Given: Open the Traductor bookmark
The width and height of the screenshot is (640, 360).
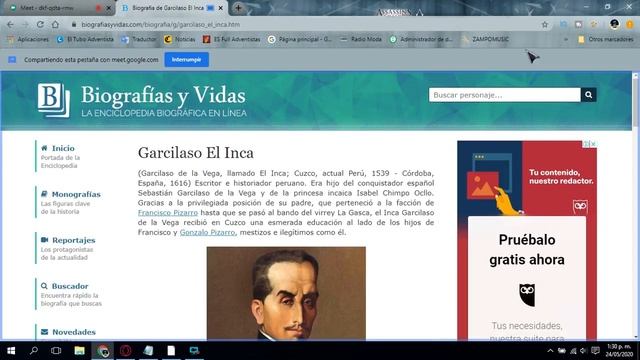Looking at the screenshot, I should 139,39.
